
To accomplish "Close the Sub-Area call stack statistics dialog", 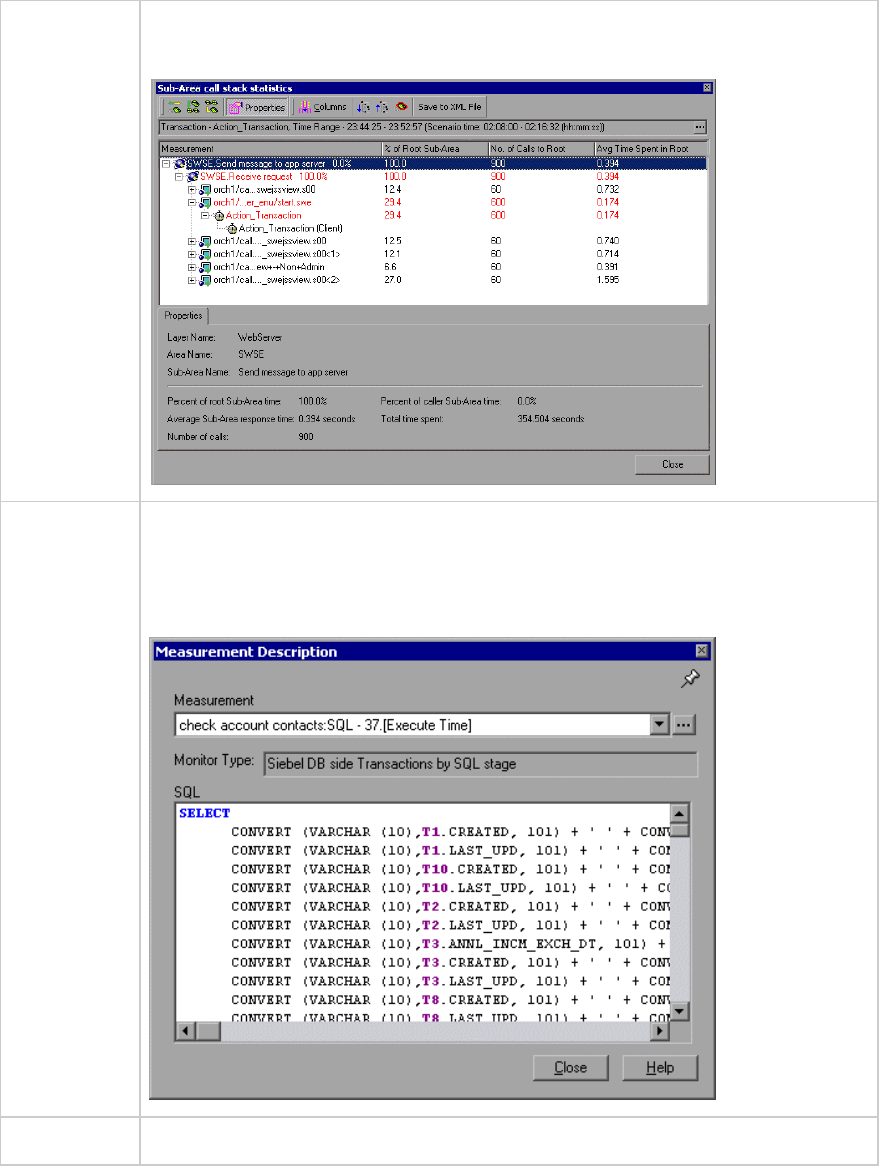I will [x=672, y=465].
